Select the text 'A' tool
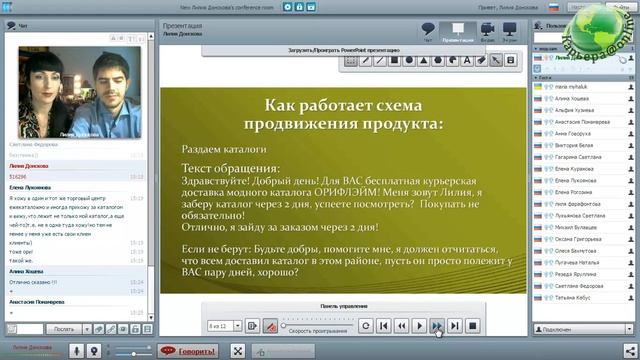This screenshot has height=360, width=640. click(467, 61)
